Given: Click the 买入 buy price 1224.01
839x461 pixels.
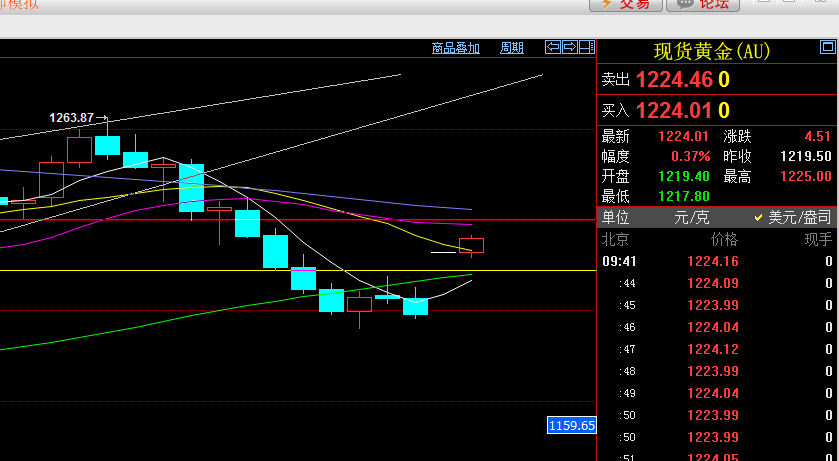Looking at the screenshot, I should pos(673,110).
